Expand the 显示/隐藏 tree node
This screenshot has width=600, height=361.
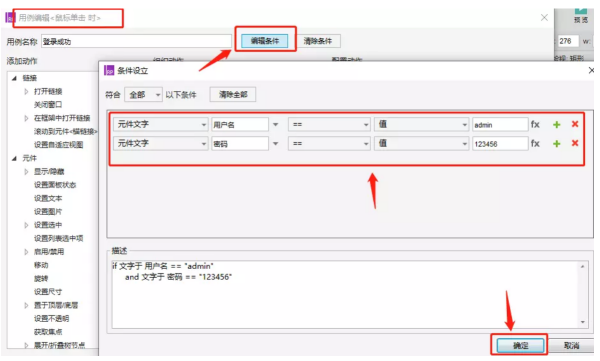[26, 172]
